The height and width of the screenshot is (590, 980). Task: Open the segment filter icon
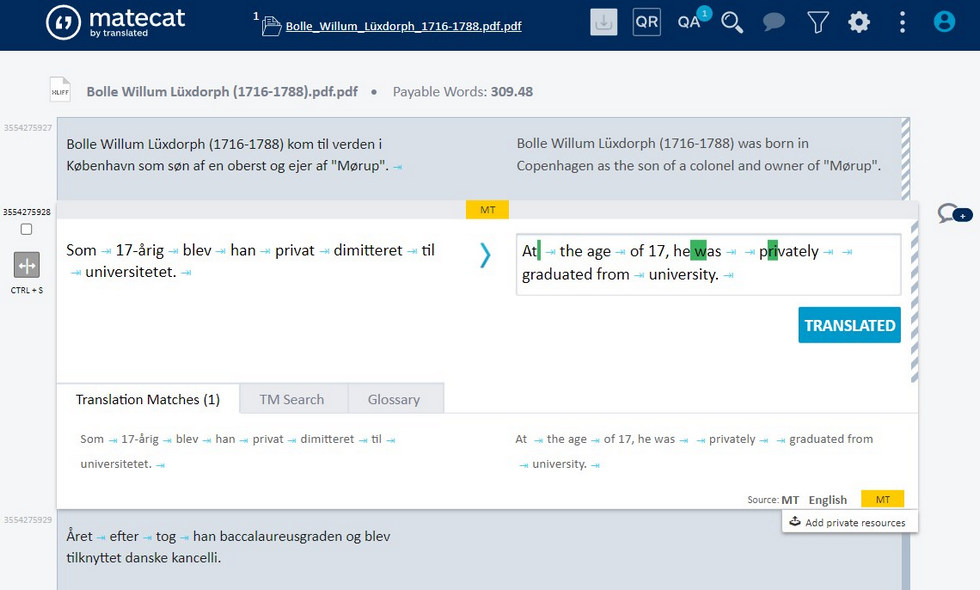pyautogui.click(x=817, y=21)
